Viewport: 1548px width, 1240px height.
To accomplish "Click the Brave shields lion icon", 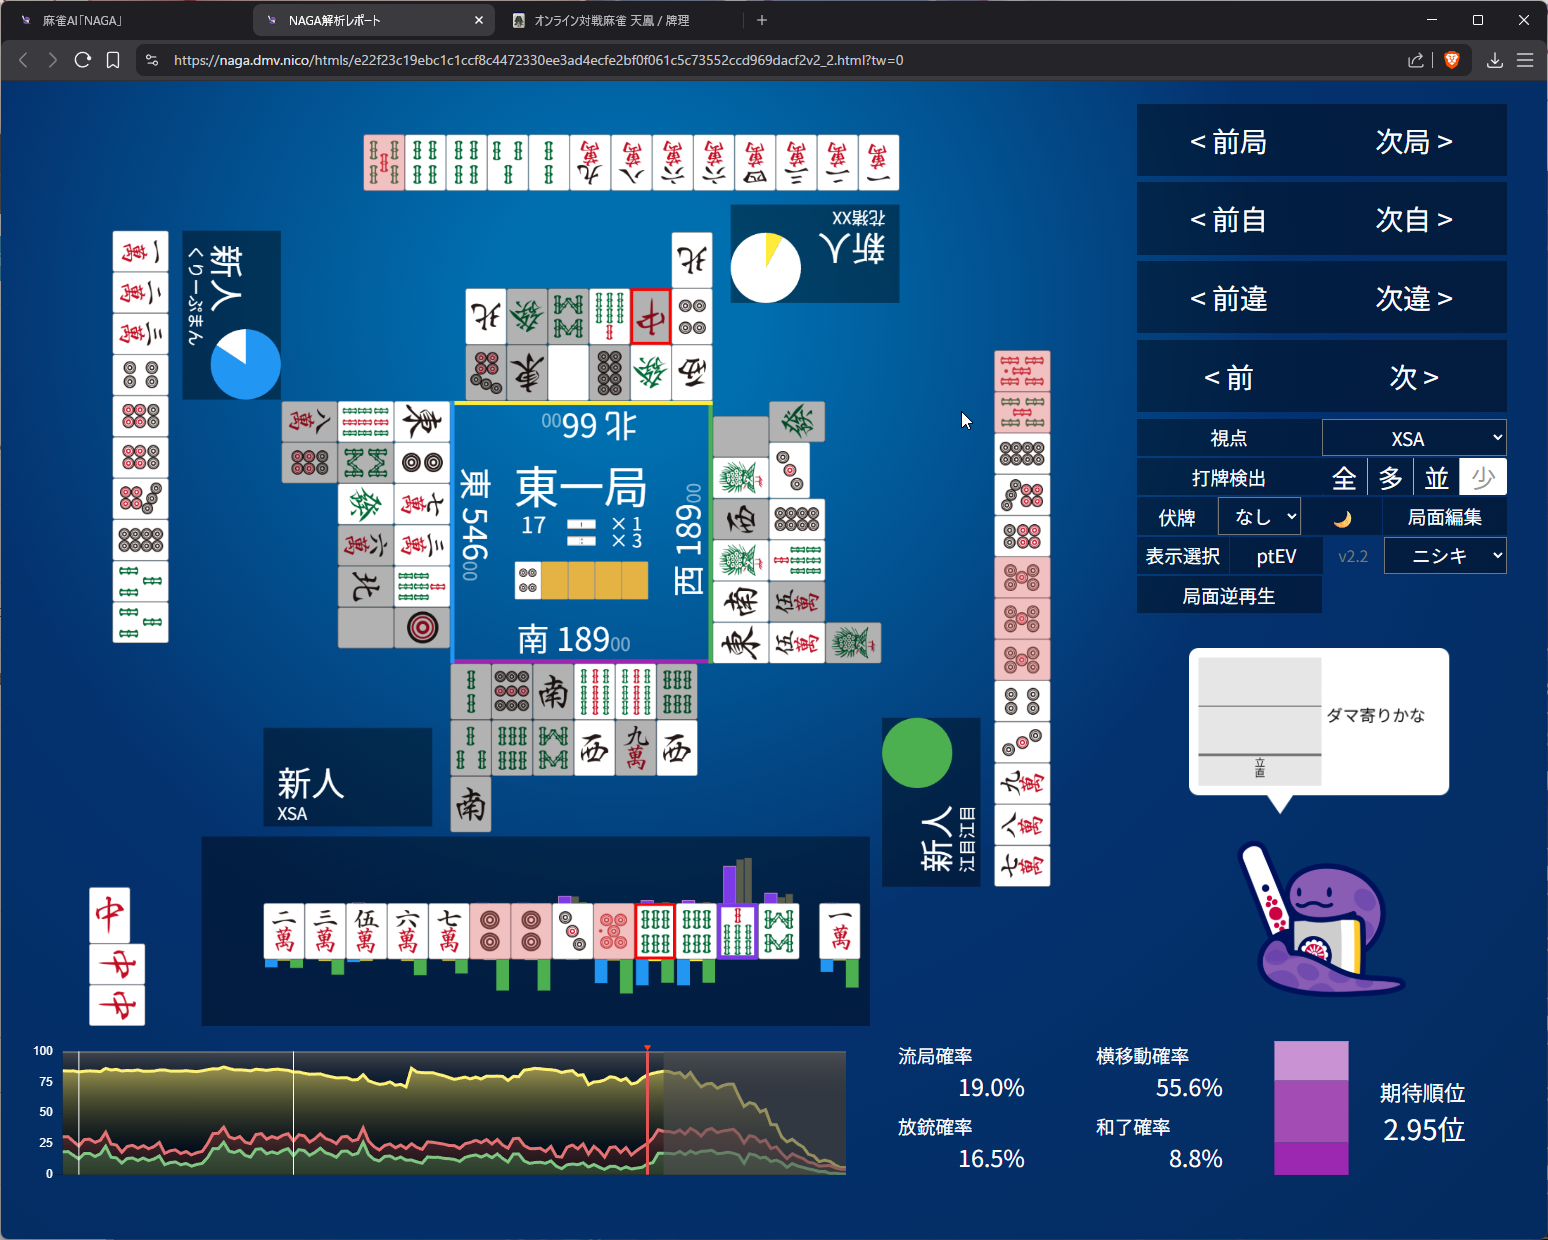I will 1452,60.
